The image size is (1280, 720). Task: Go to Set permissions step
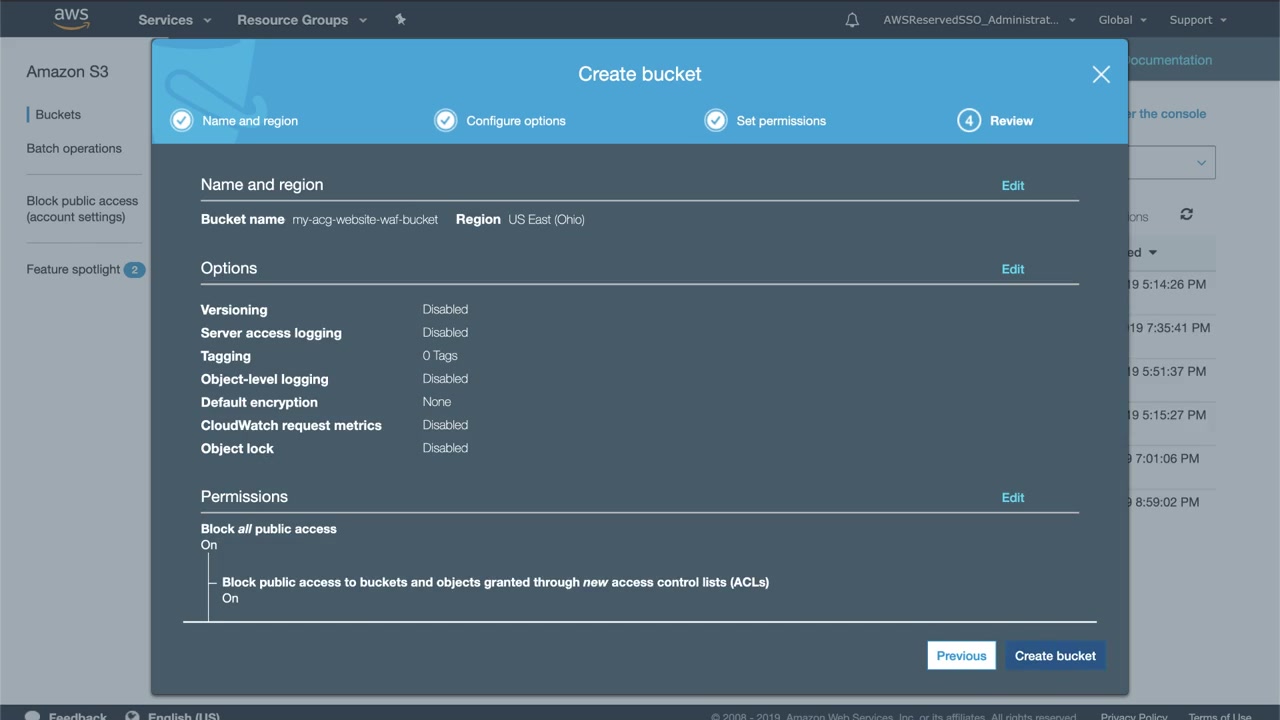[781, 121]
